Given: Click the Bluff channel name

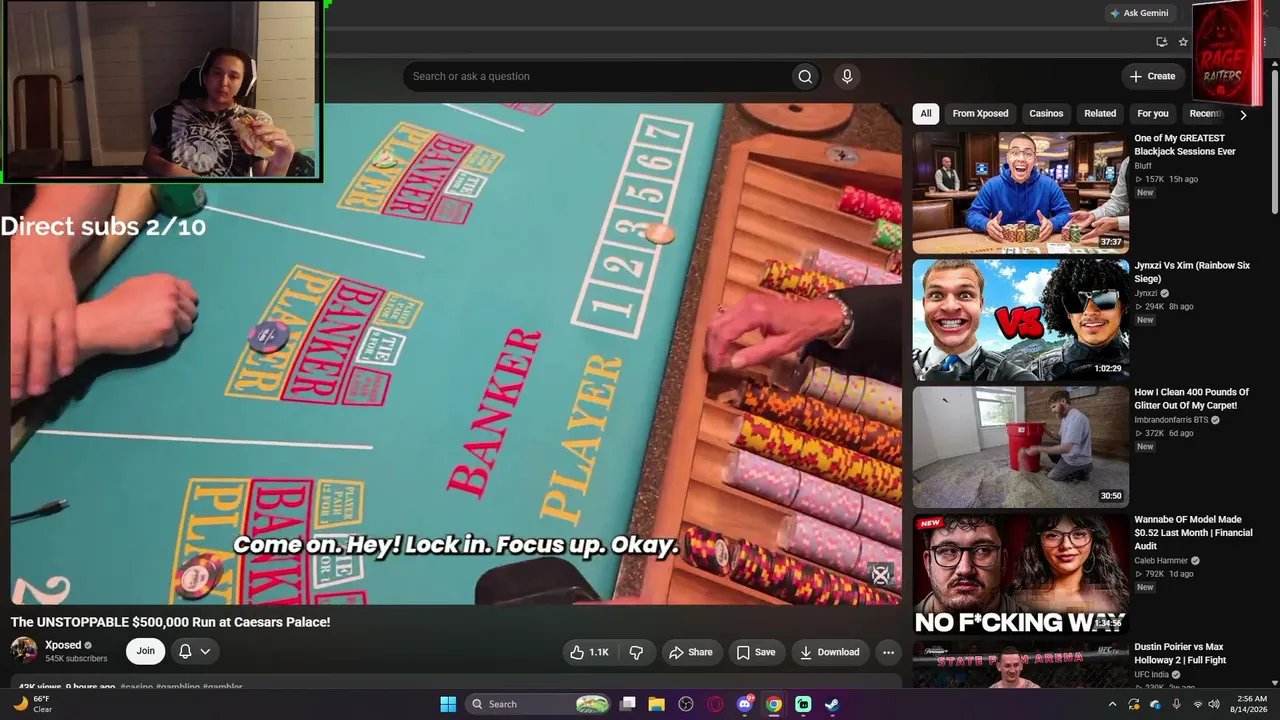Looking at the screenshot, I should tap(1143, 166).
